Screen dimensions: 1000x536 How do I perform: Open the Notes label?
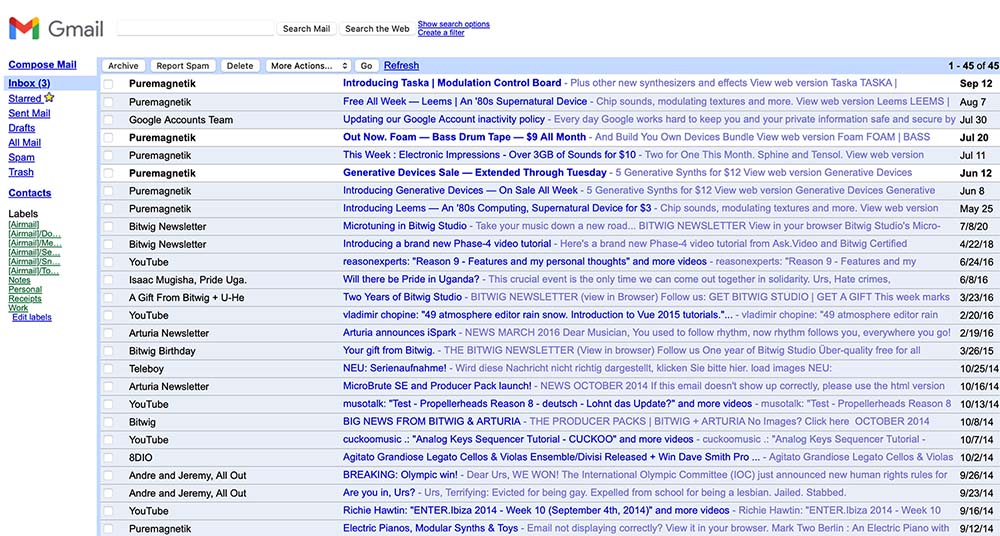[x=19, y=280]
